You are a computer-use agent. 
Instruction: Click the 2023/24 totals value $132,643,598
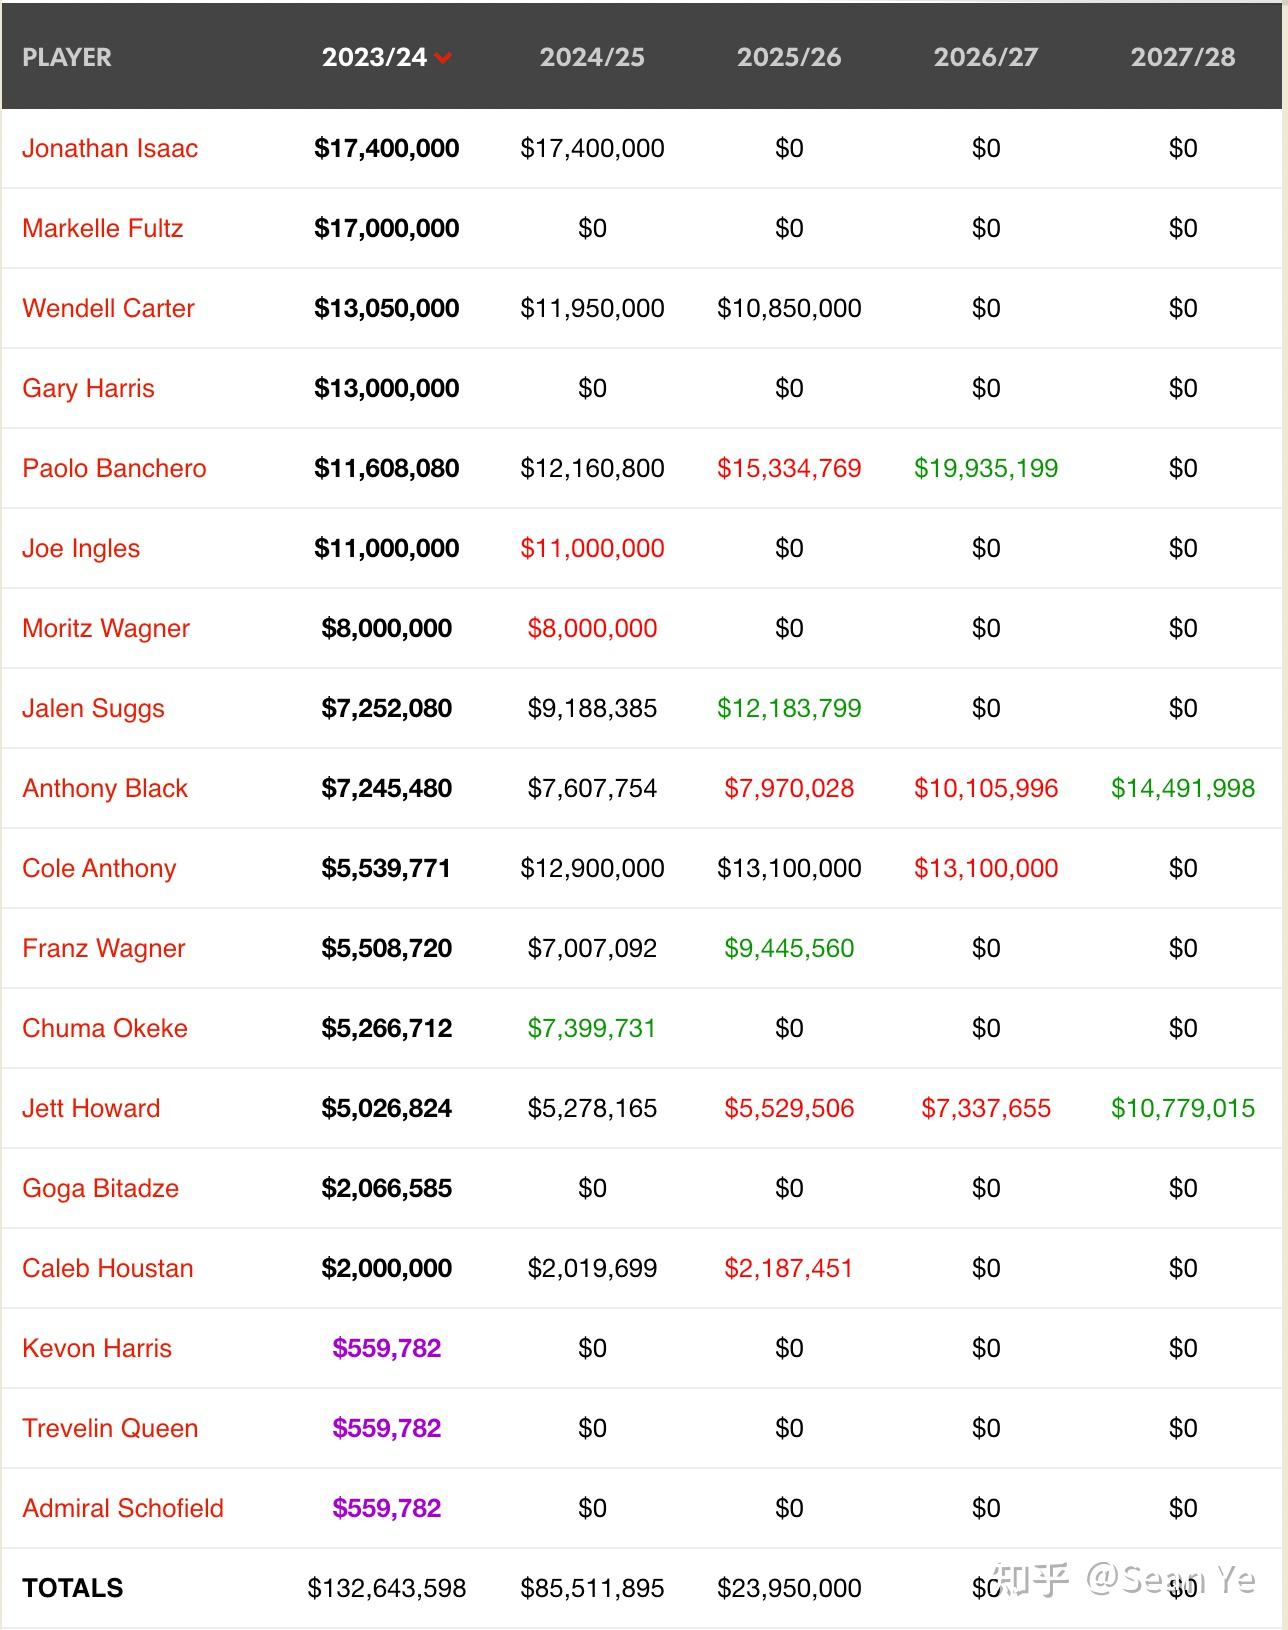pyautogui.click(x=387, y=1588)
